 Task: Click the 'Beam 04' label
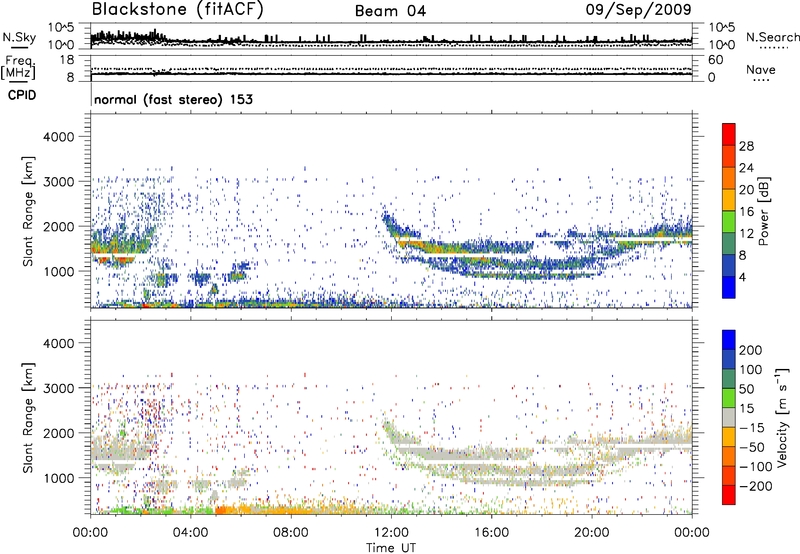[x=390, y=11]
